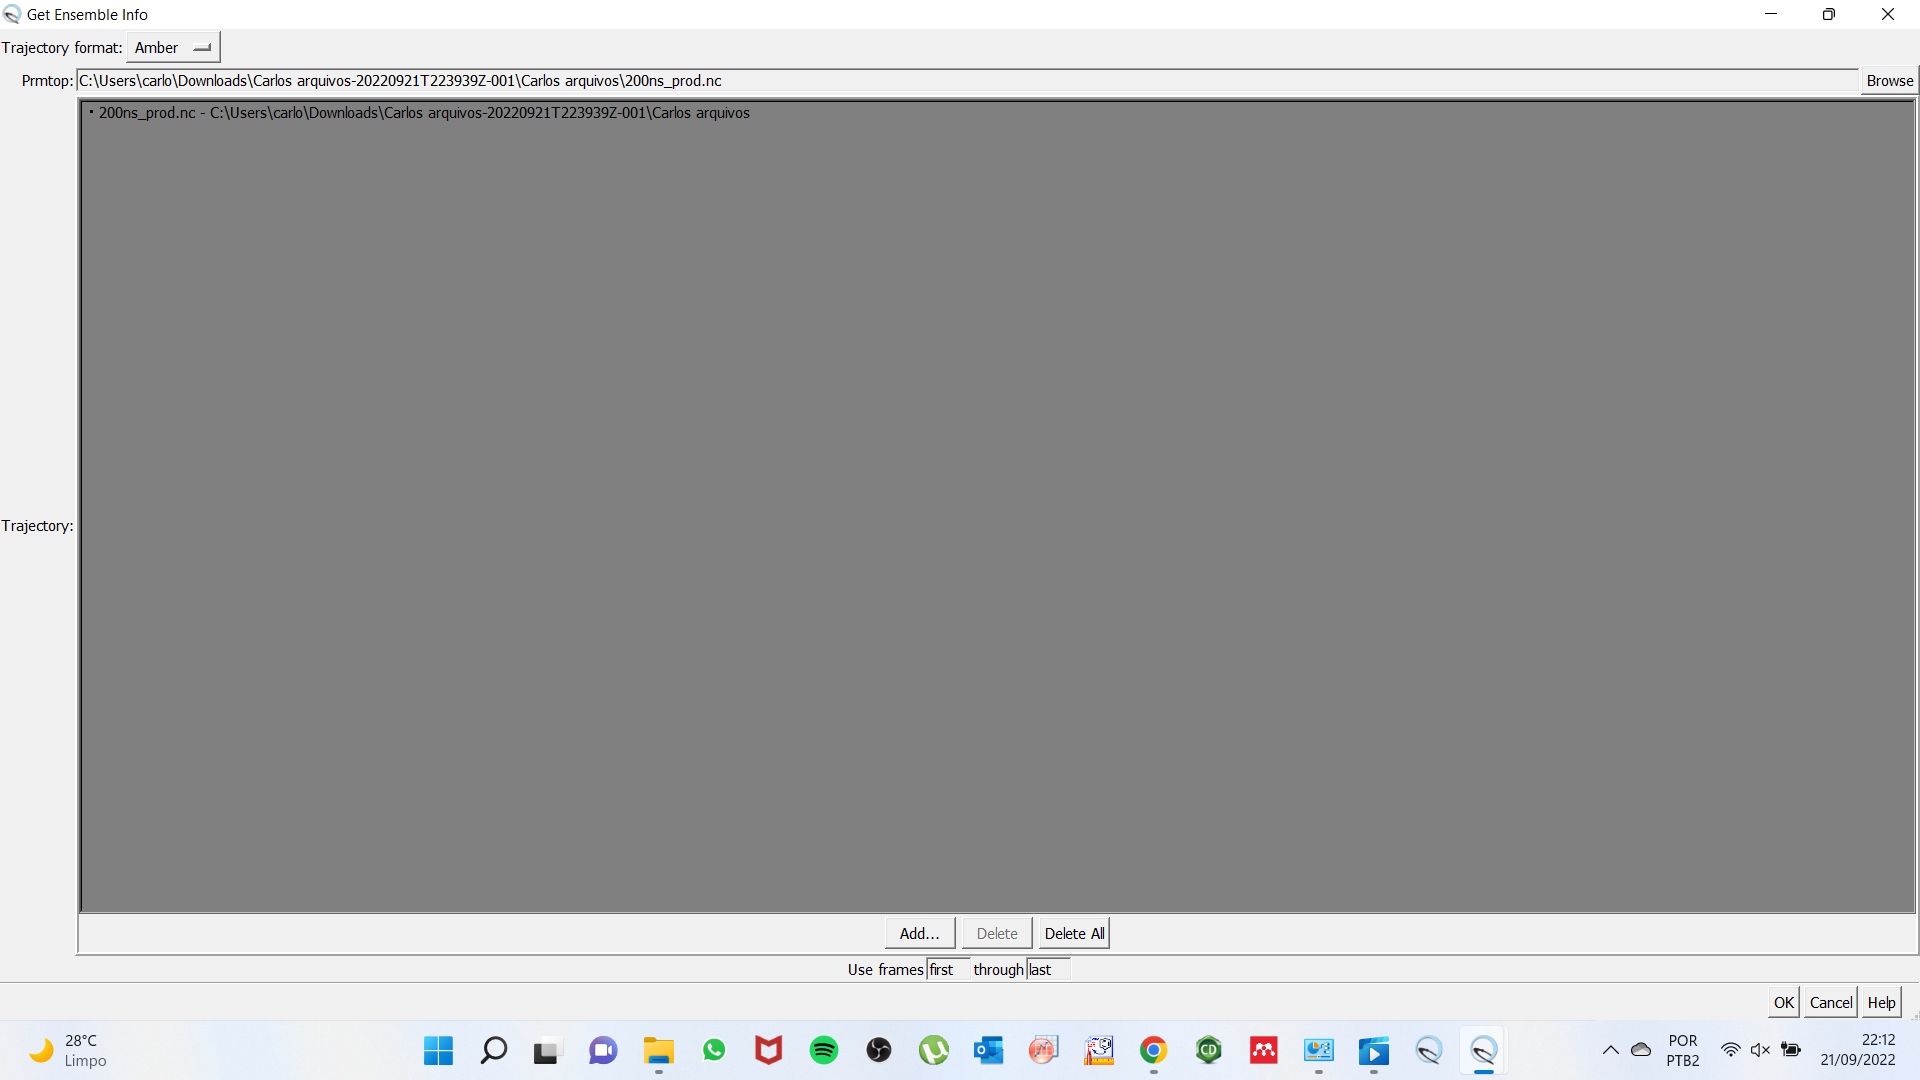This screenshot has height=1080, width=1920.
Task: Open the Trajectory format Amber dropdown
Action: (x=173, y=48)
